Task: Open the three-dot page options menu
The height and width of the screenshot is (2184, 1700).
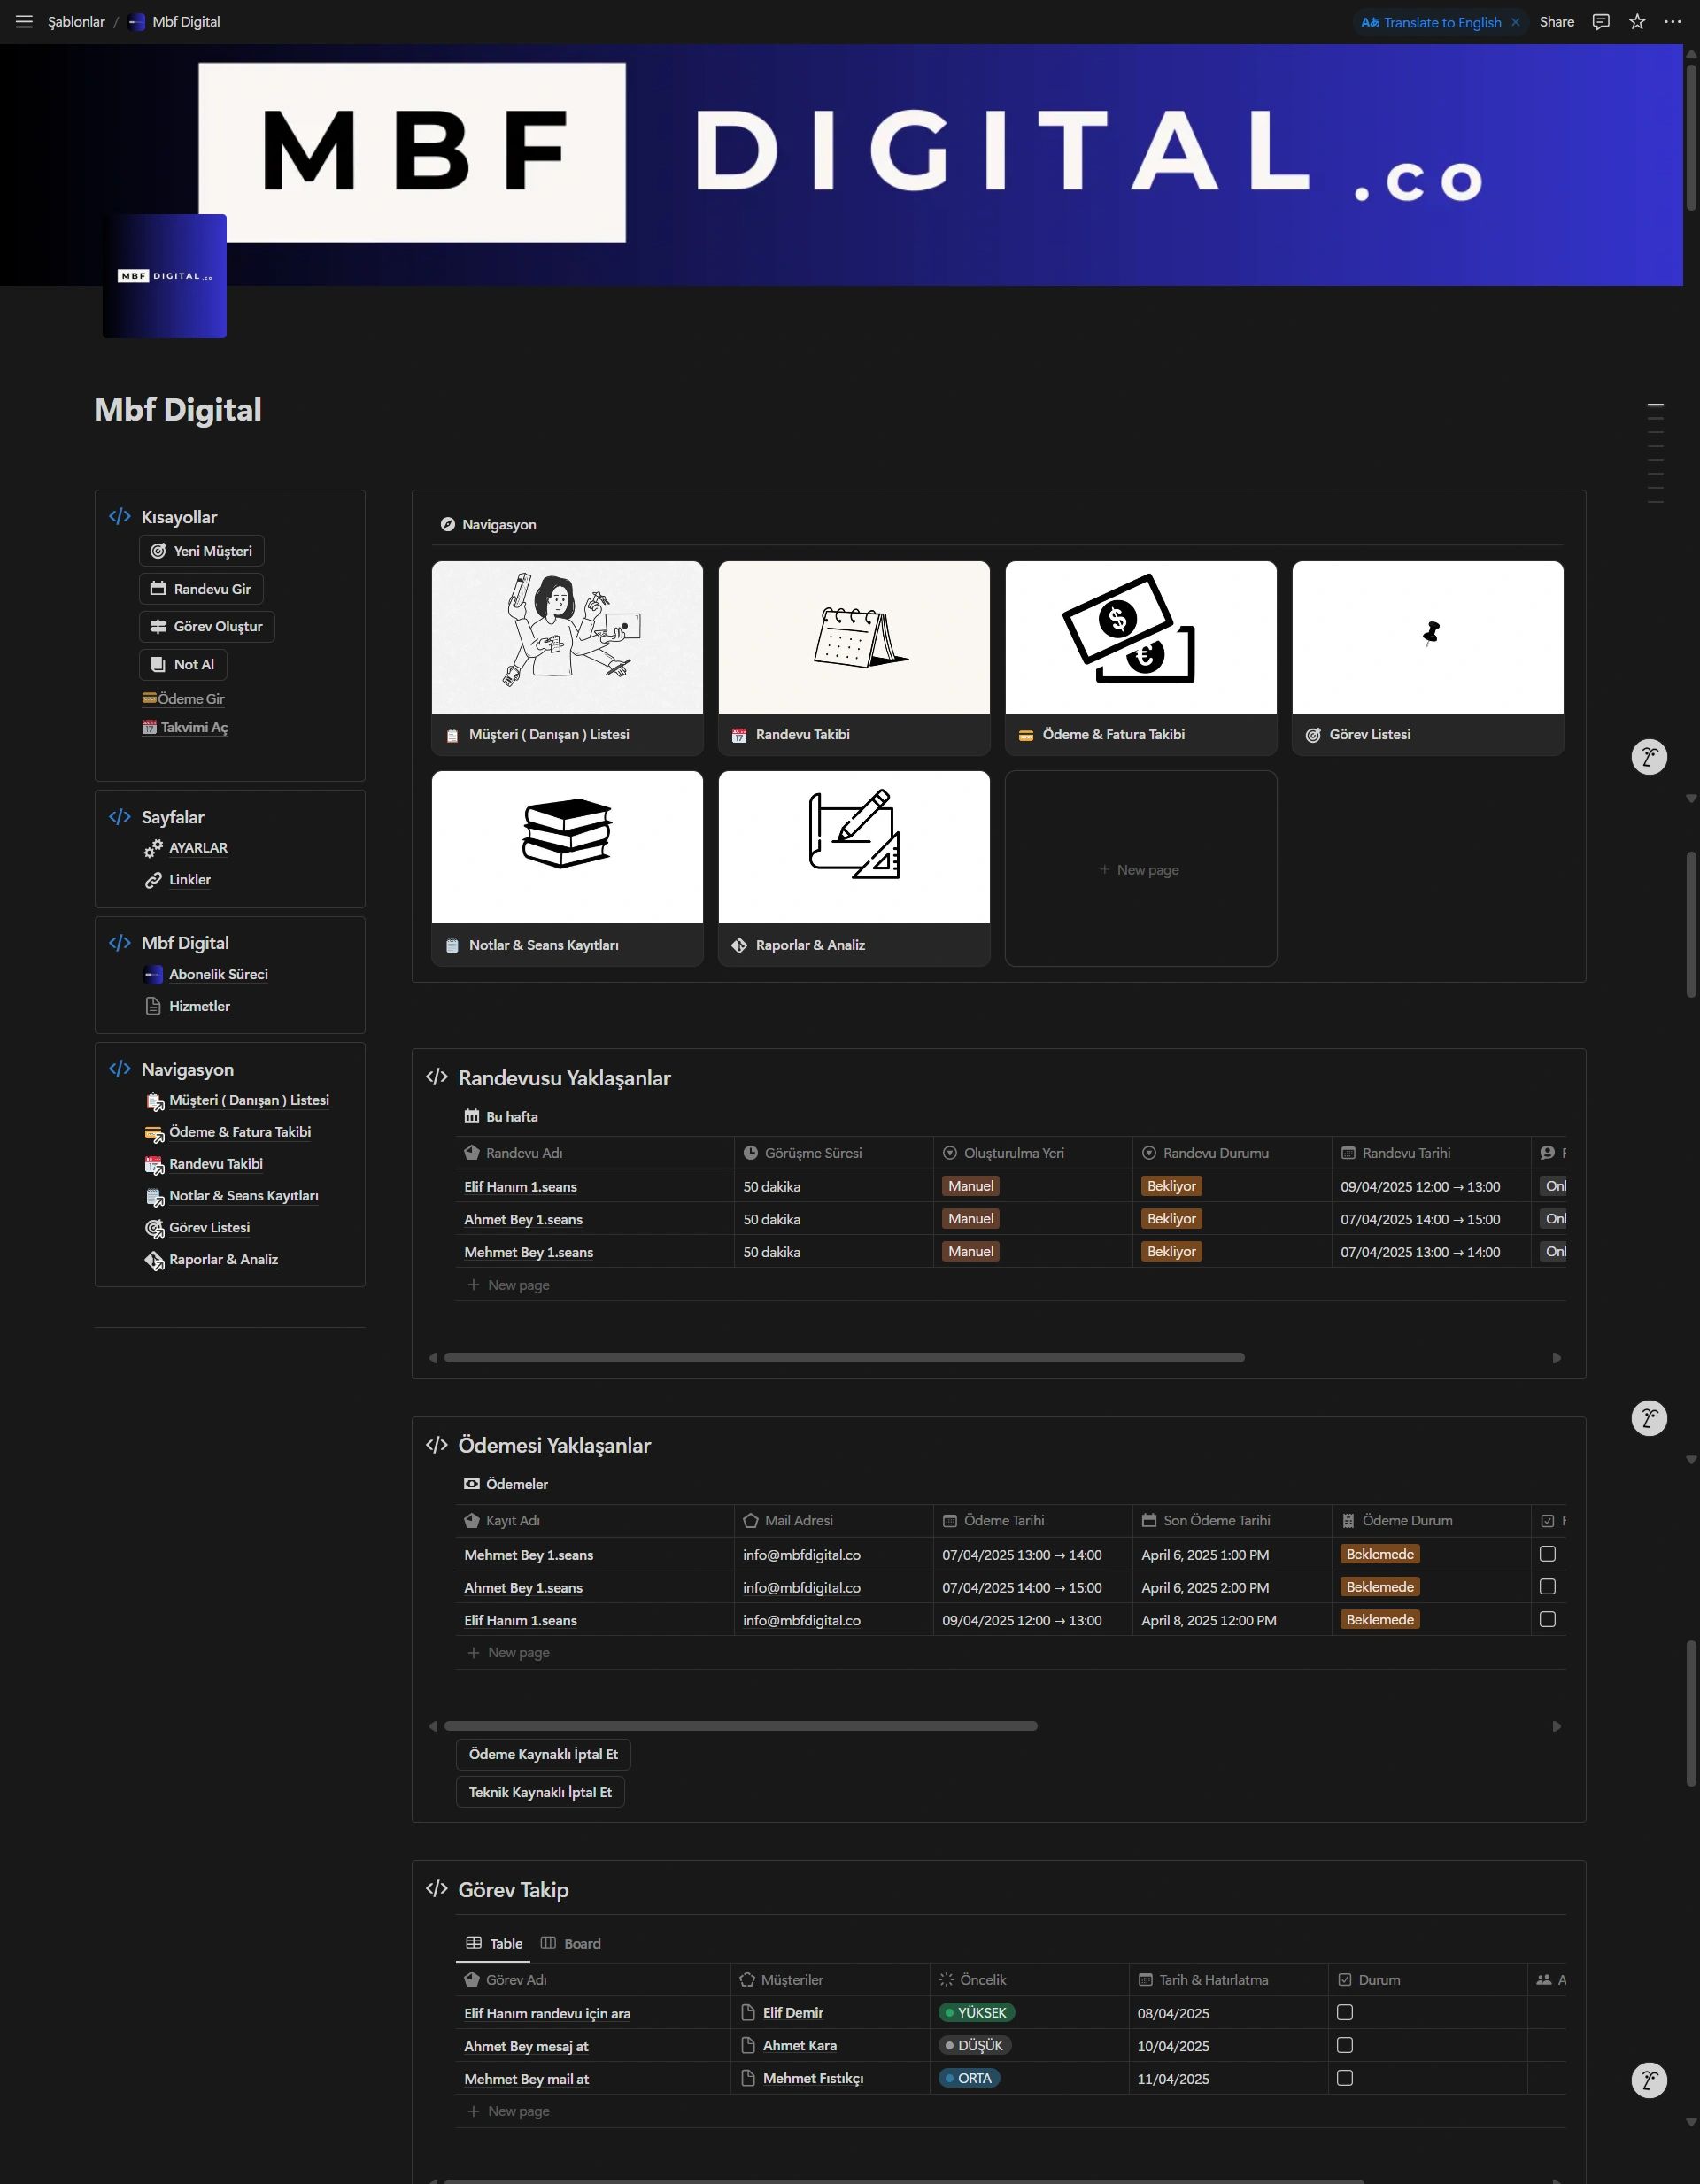Action: pos(1672,22)
